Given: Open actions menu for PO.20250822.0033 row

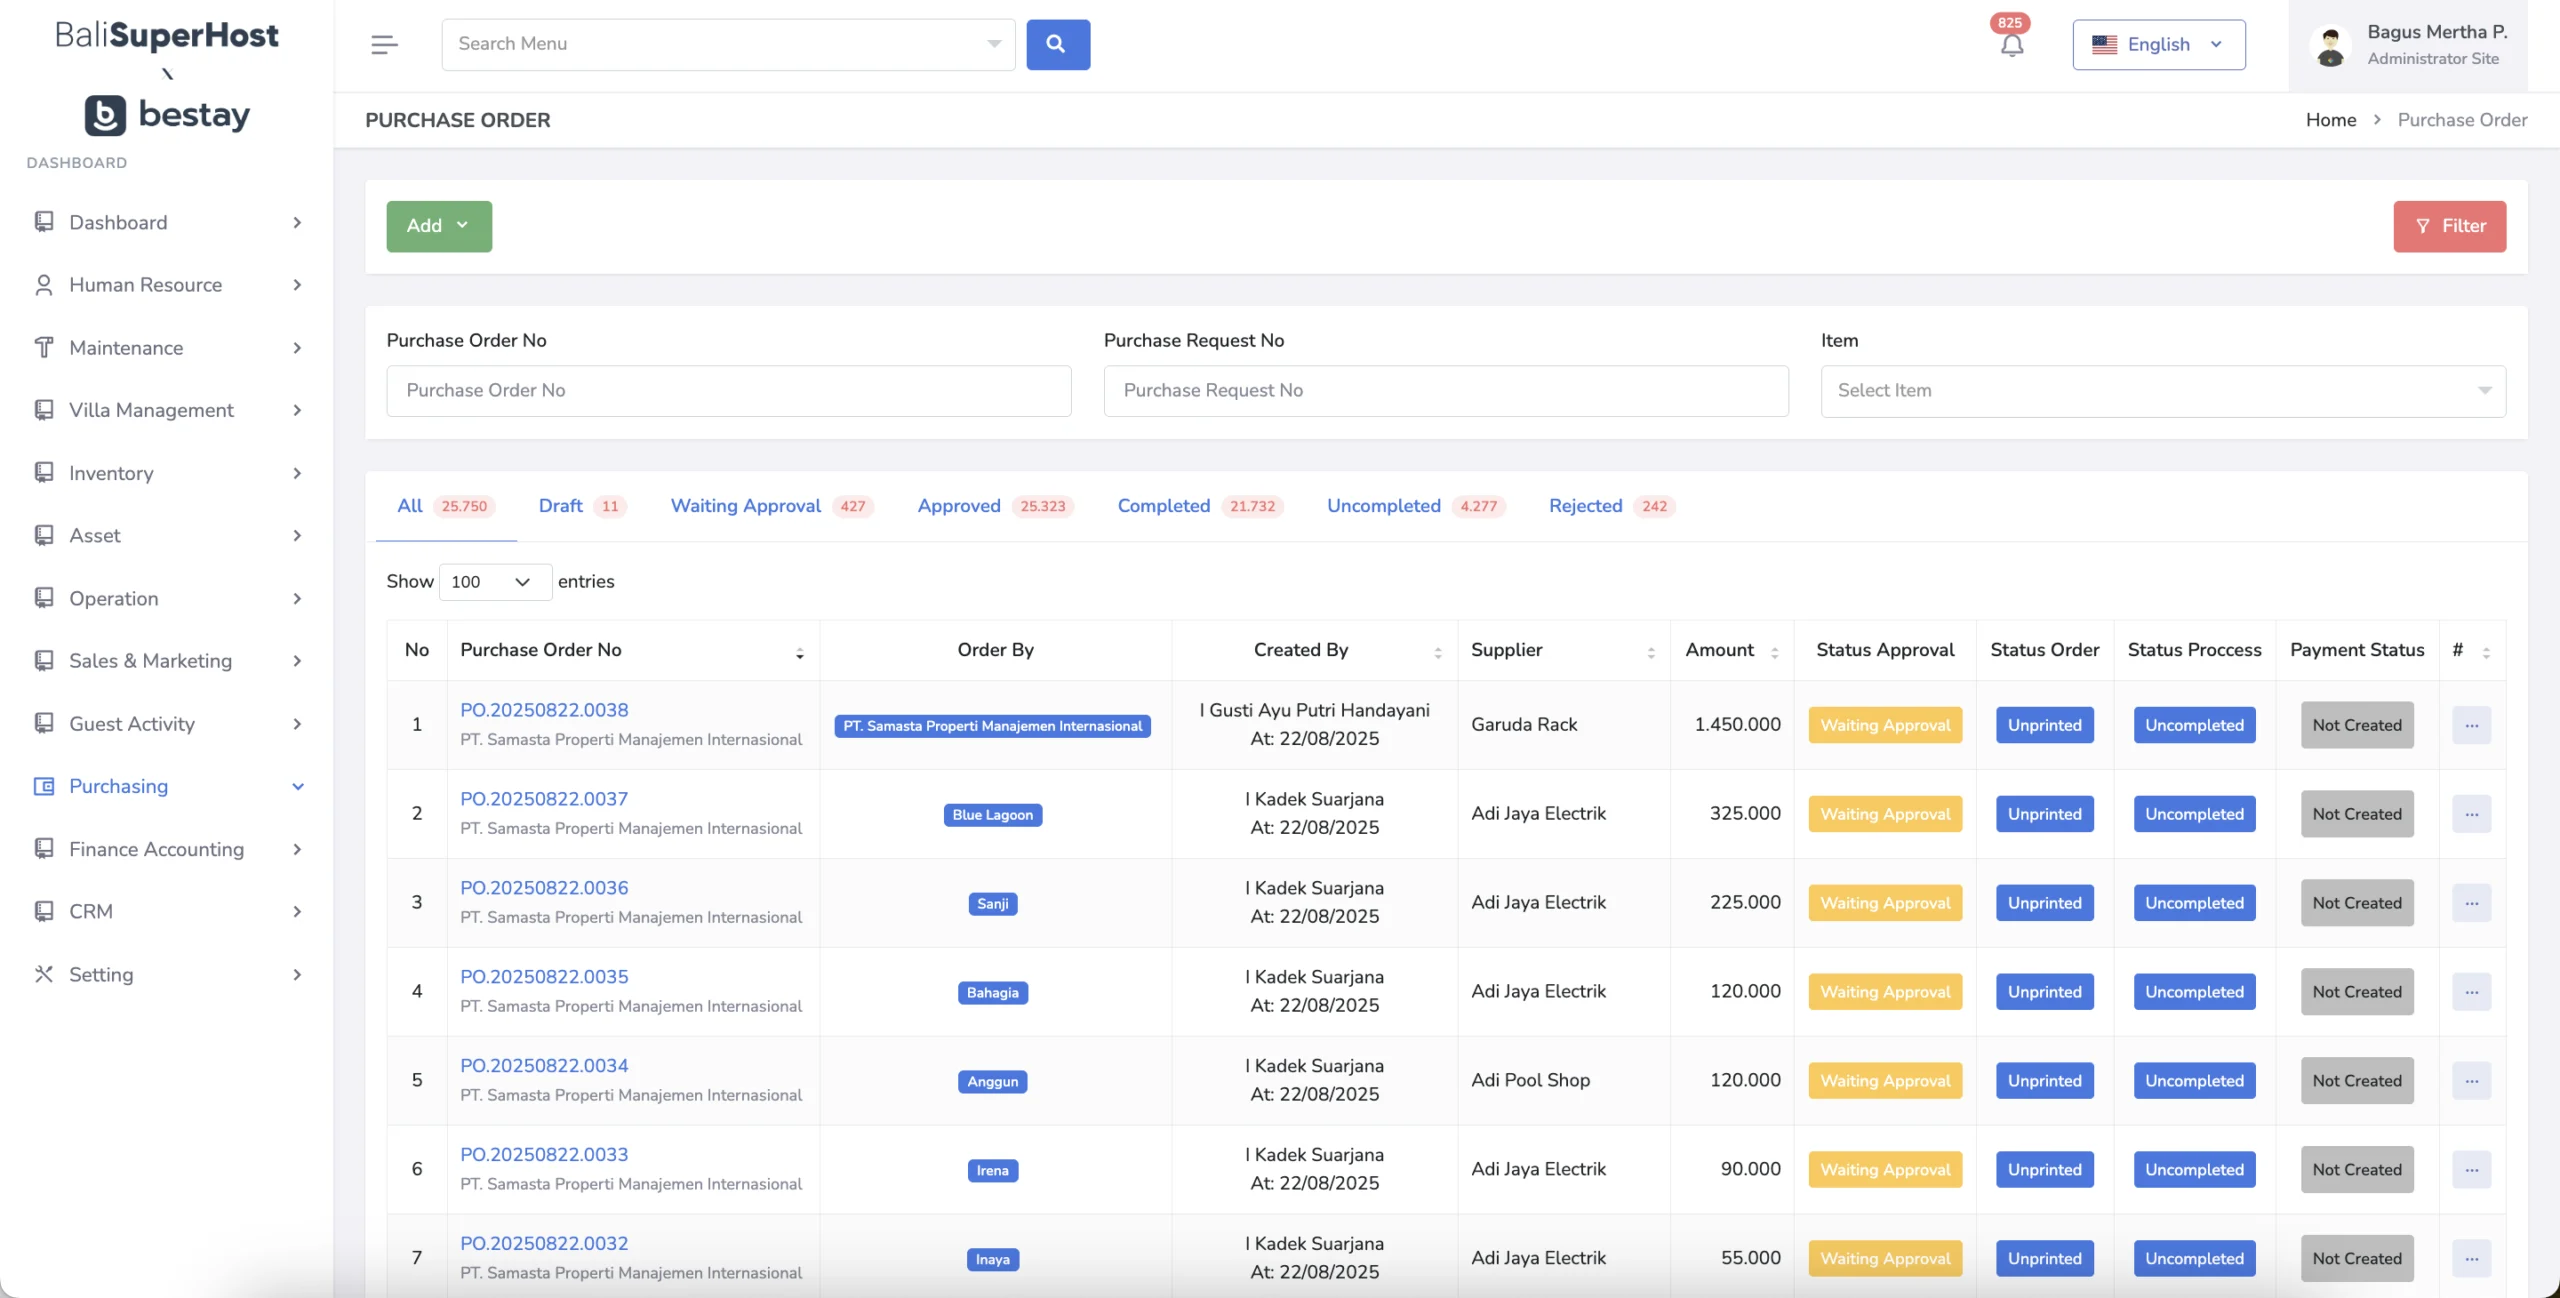Looking at the screenshot, I should [x=2471, y=1170].
